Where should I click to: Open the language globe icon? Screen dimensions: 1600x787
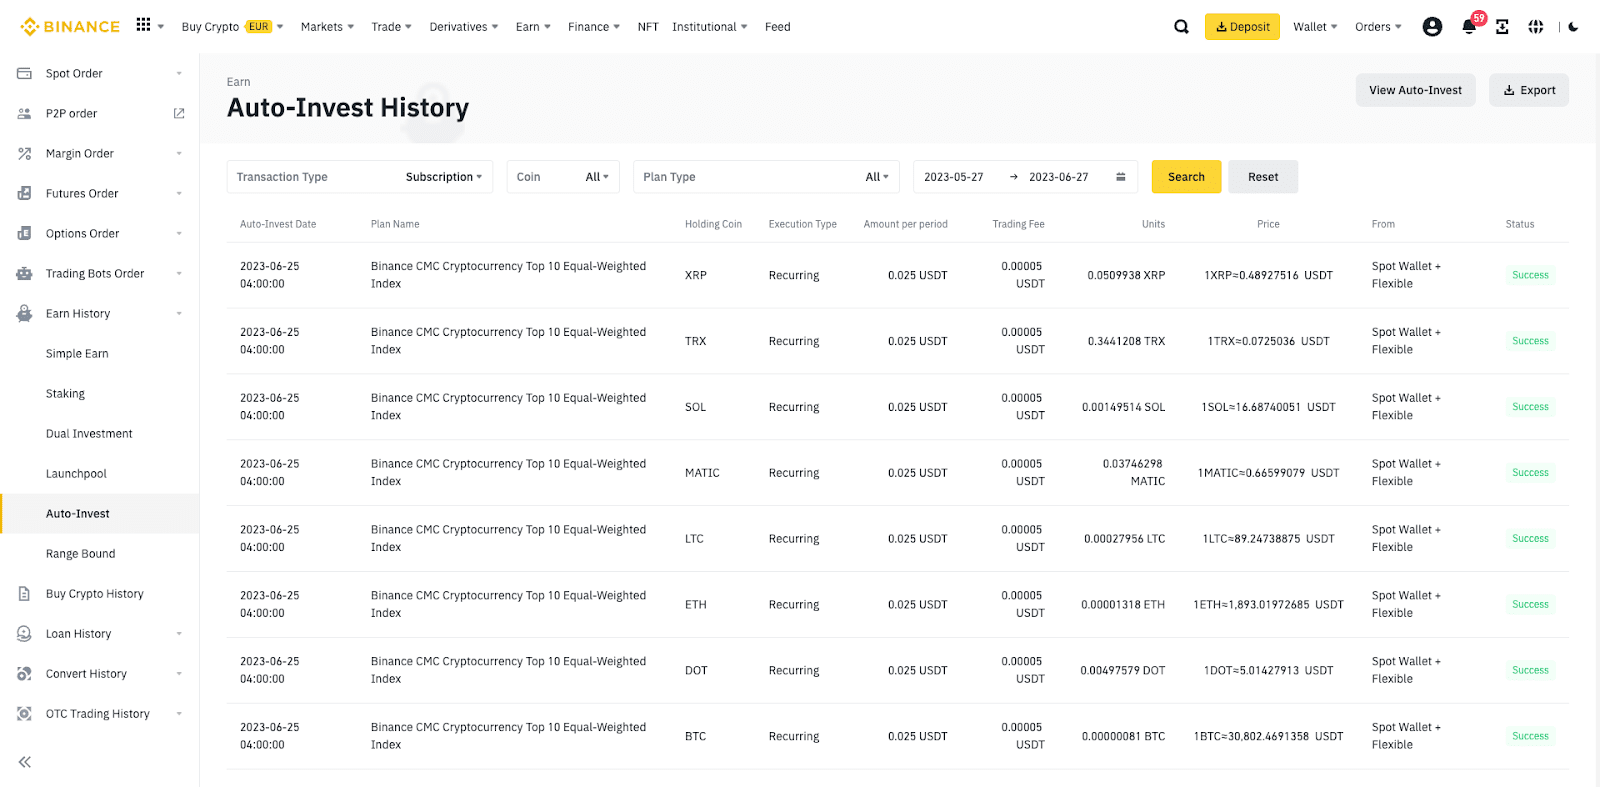1536,27
